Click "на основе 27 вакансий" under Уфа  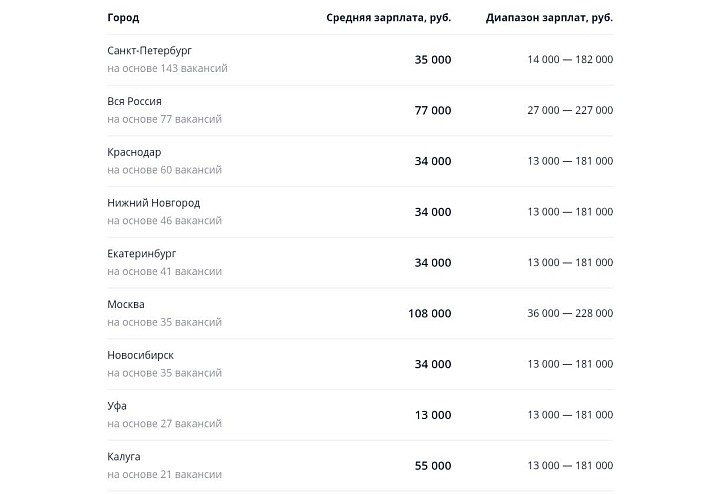tap(164, 423)
